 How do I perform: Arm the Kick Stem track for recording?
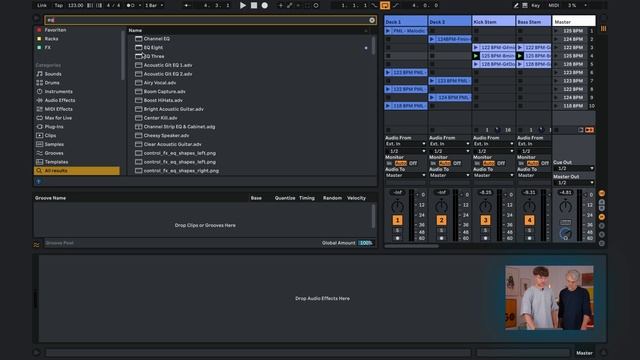pos(485,238)
